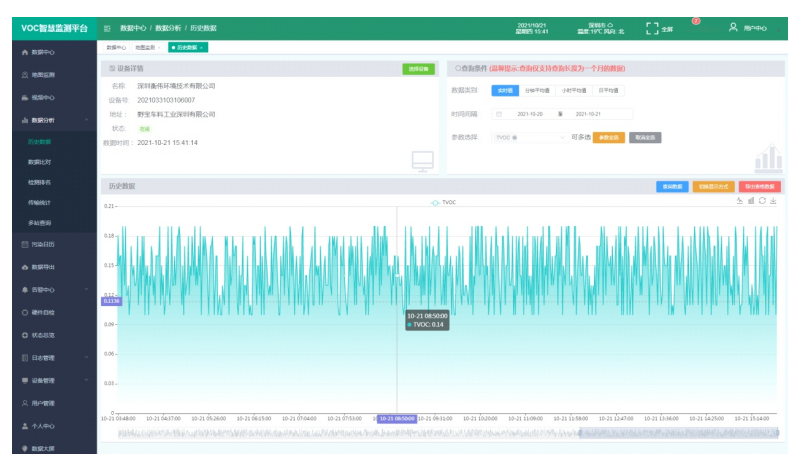Viewport: 803px width, 467px height.
Task: Switch to the active 历史数据 page tab
Action: pyautogui.click(x=187, y=47)
